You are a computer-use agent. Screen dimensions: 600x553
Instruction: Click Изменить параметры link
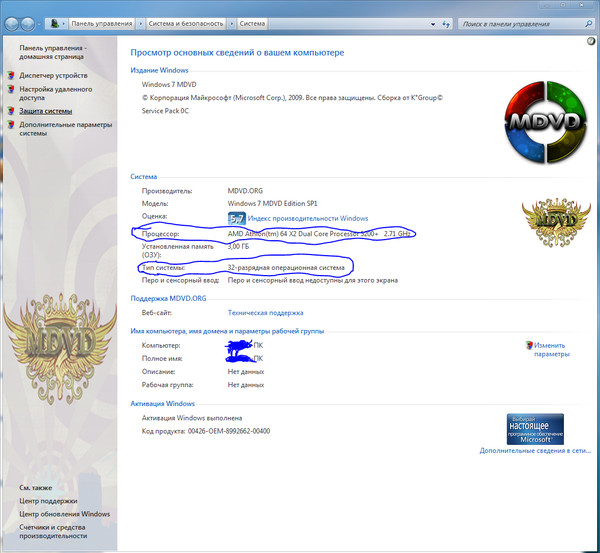pos(552,349)
